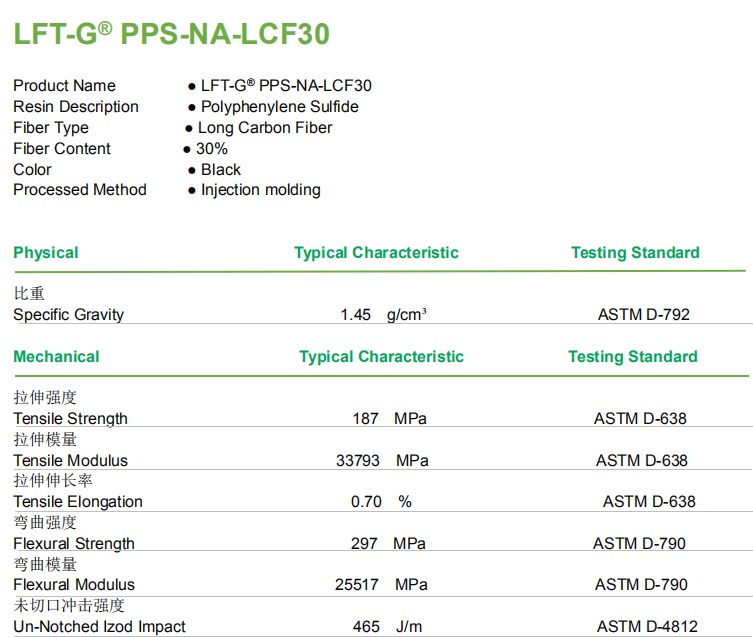Screen dimensions: 753x637
Task: Select the 'Tensile Elongation' row label
Action: coord(78,502)
